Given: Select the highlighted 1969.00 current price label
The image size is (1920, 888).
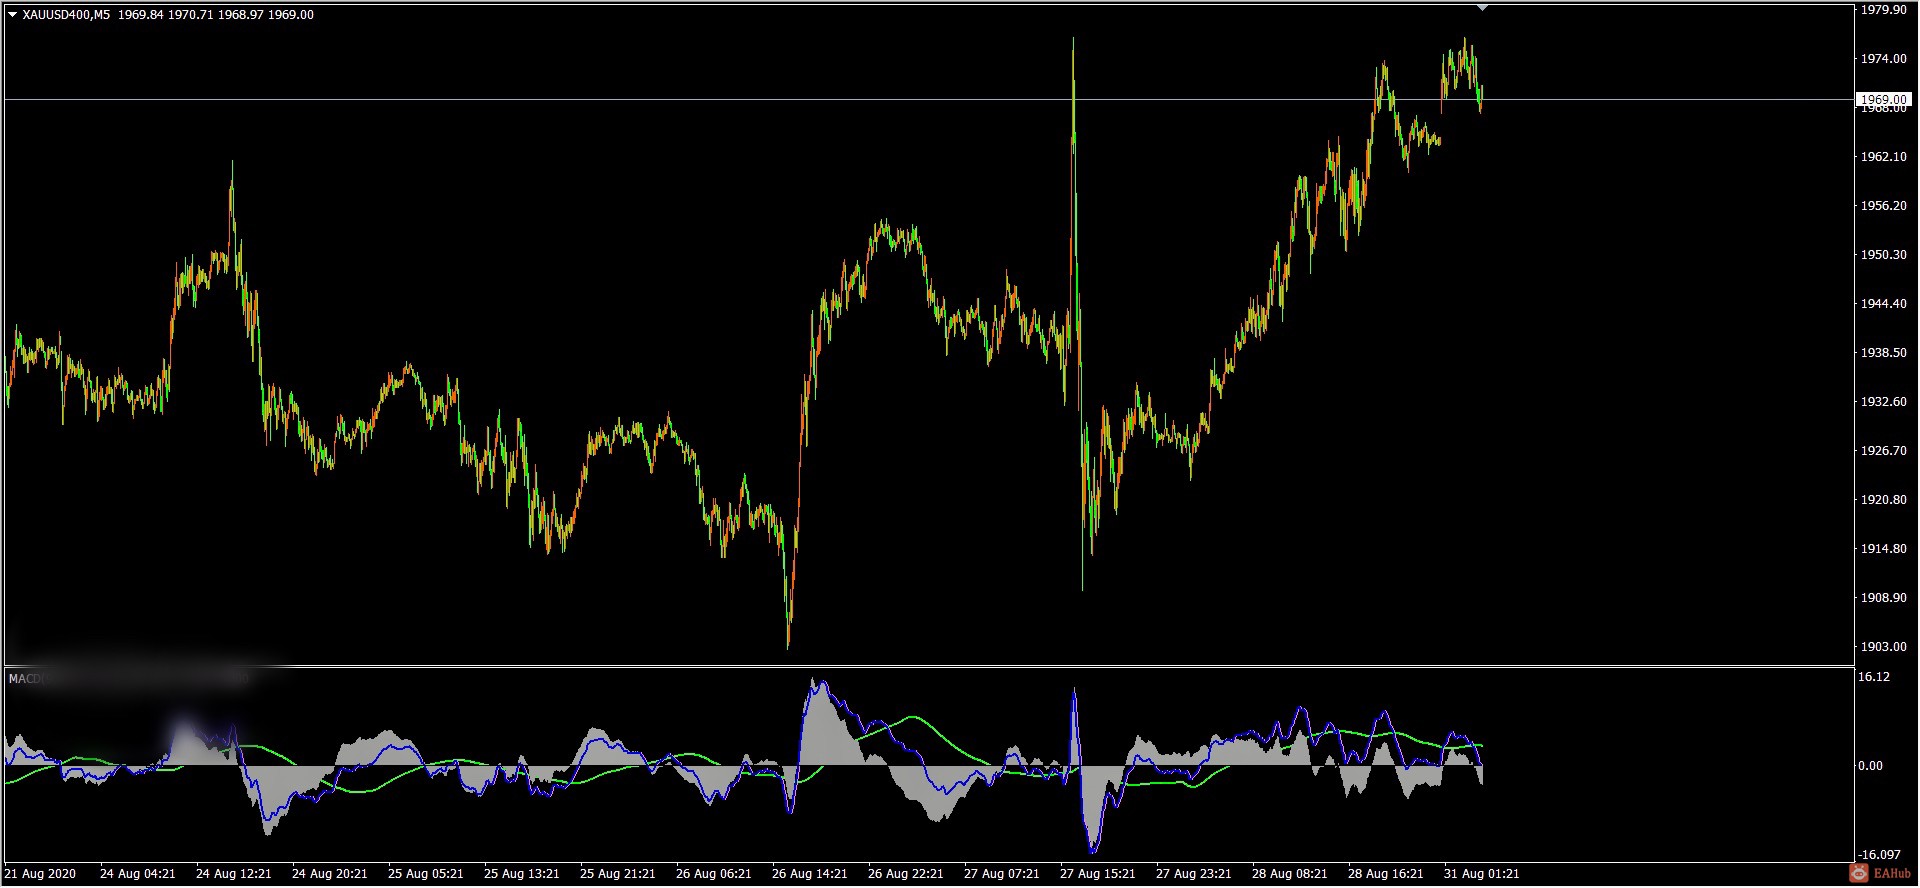Looking at the screenshot, I should pyautogui.click(x=1883, y=100).
